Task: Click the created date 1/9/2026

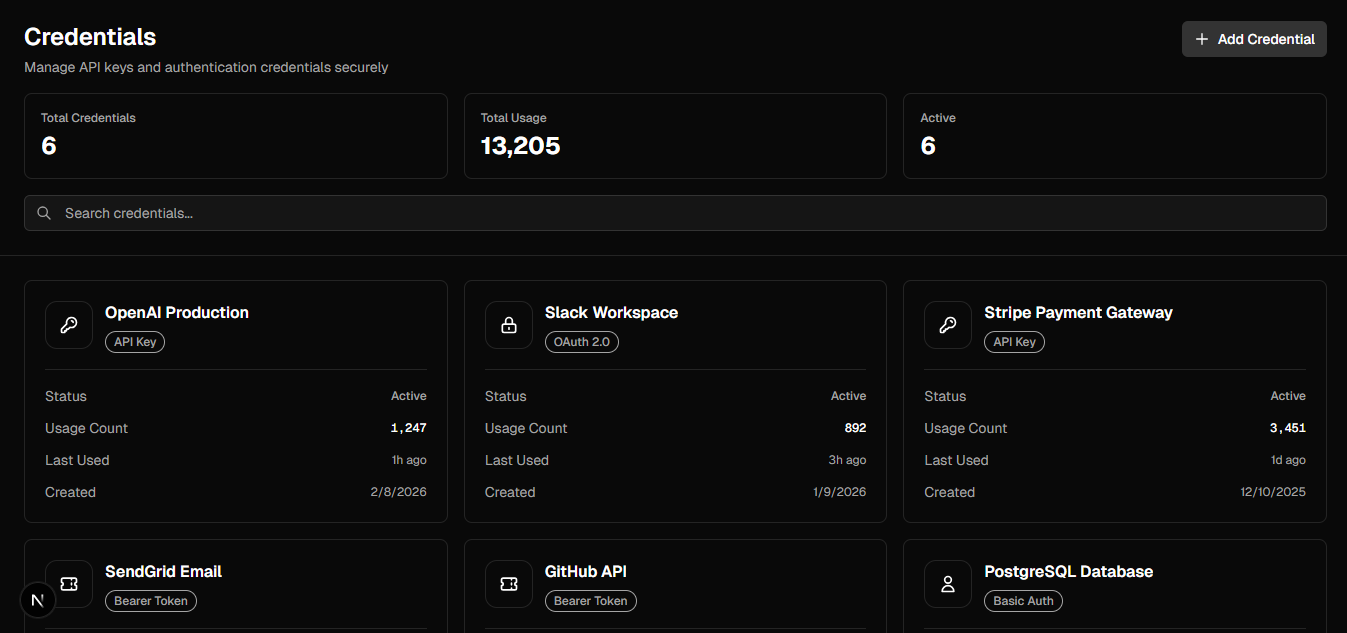Action: coord(838,492)
